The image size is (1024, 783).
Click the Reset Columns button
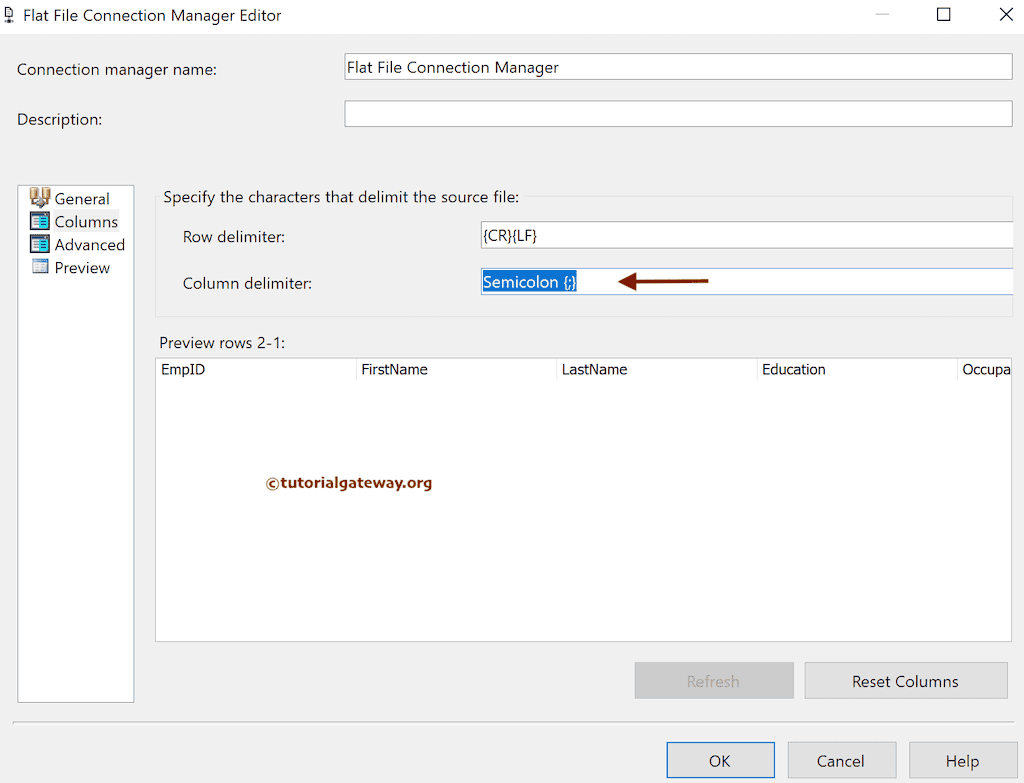coord(905,680)
